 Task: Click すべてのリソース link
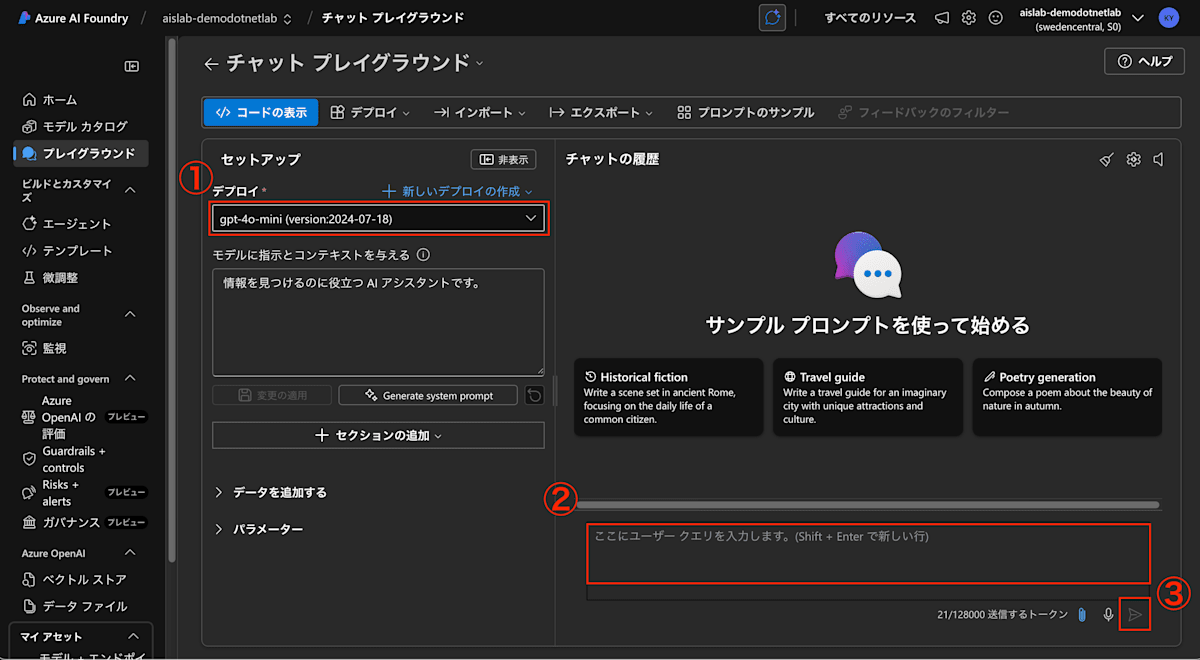(870, 18)
